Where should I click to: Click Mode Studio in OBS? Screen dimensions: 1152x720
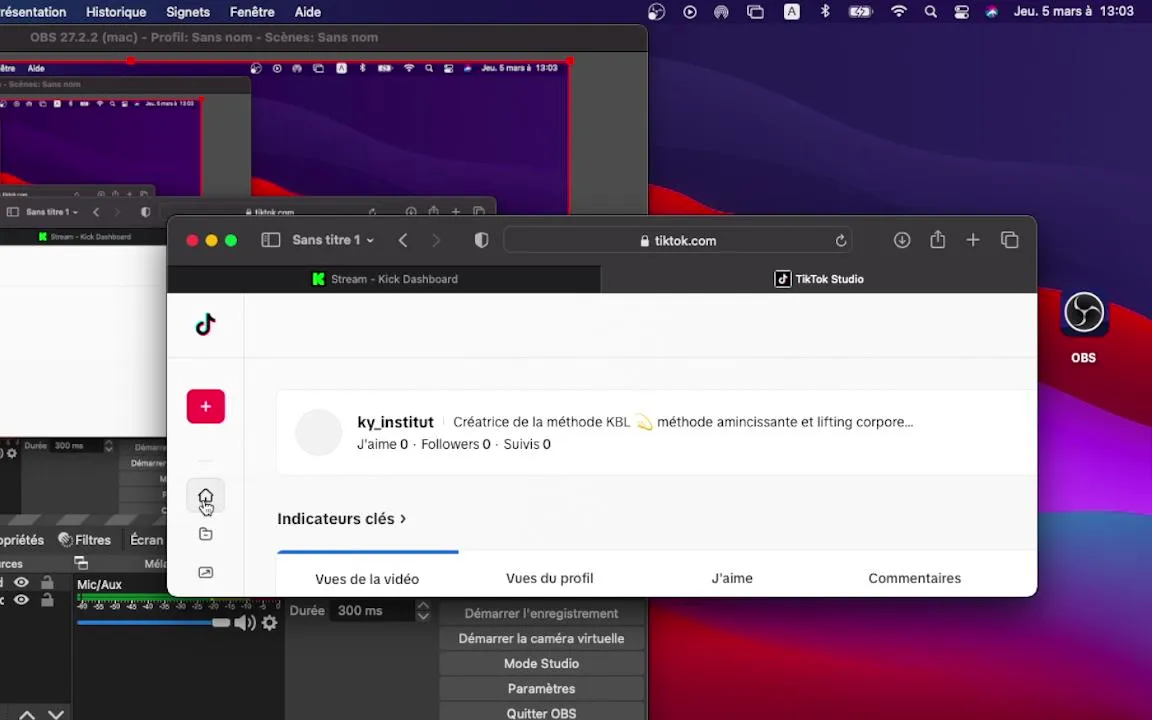tap(541, 663)
